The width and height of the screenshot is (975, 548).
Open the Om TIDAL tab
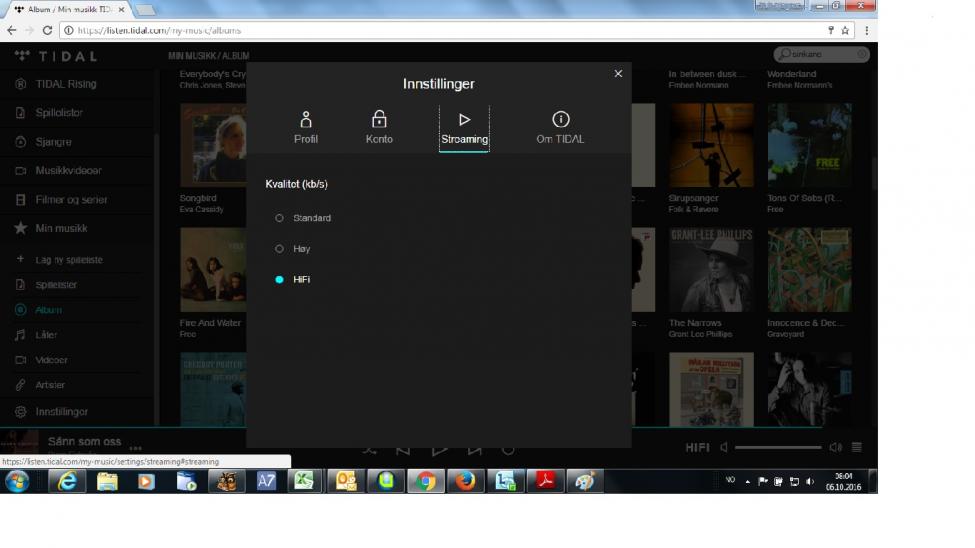[560, 128]
